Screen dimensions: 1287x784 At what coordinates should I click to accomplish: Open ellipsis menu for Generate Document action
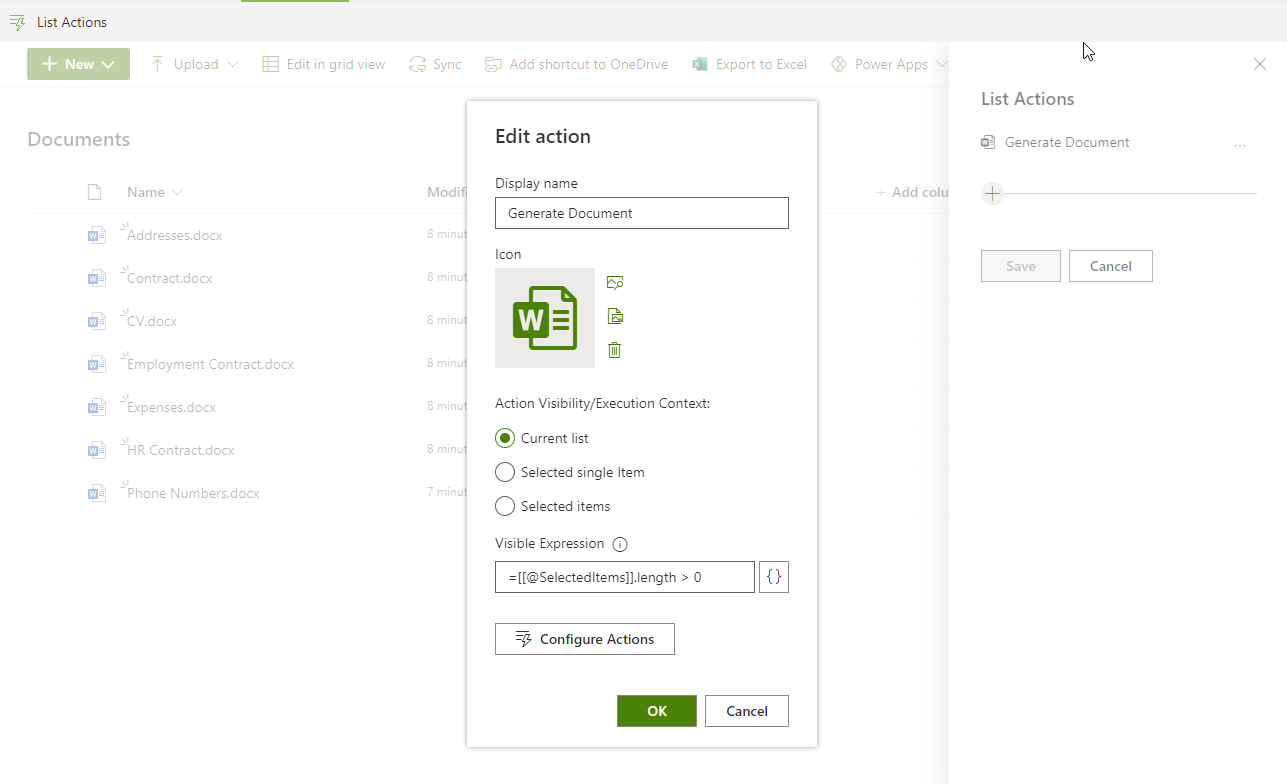click(x=1240, y=144)
